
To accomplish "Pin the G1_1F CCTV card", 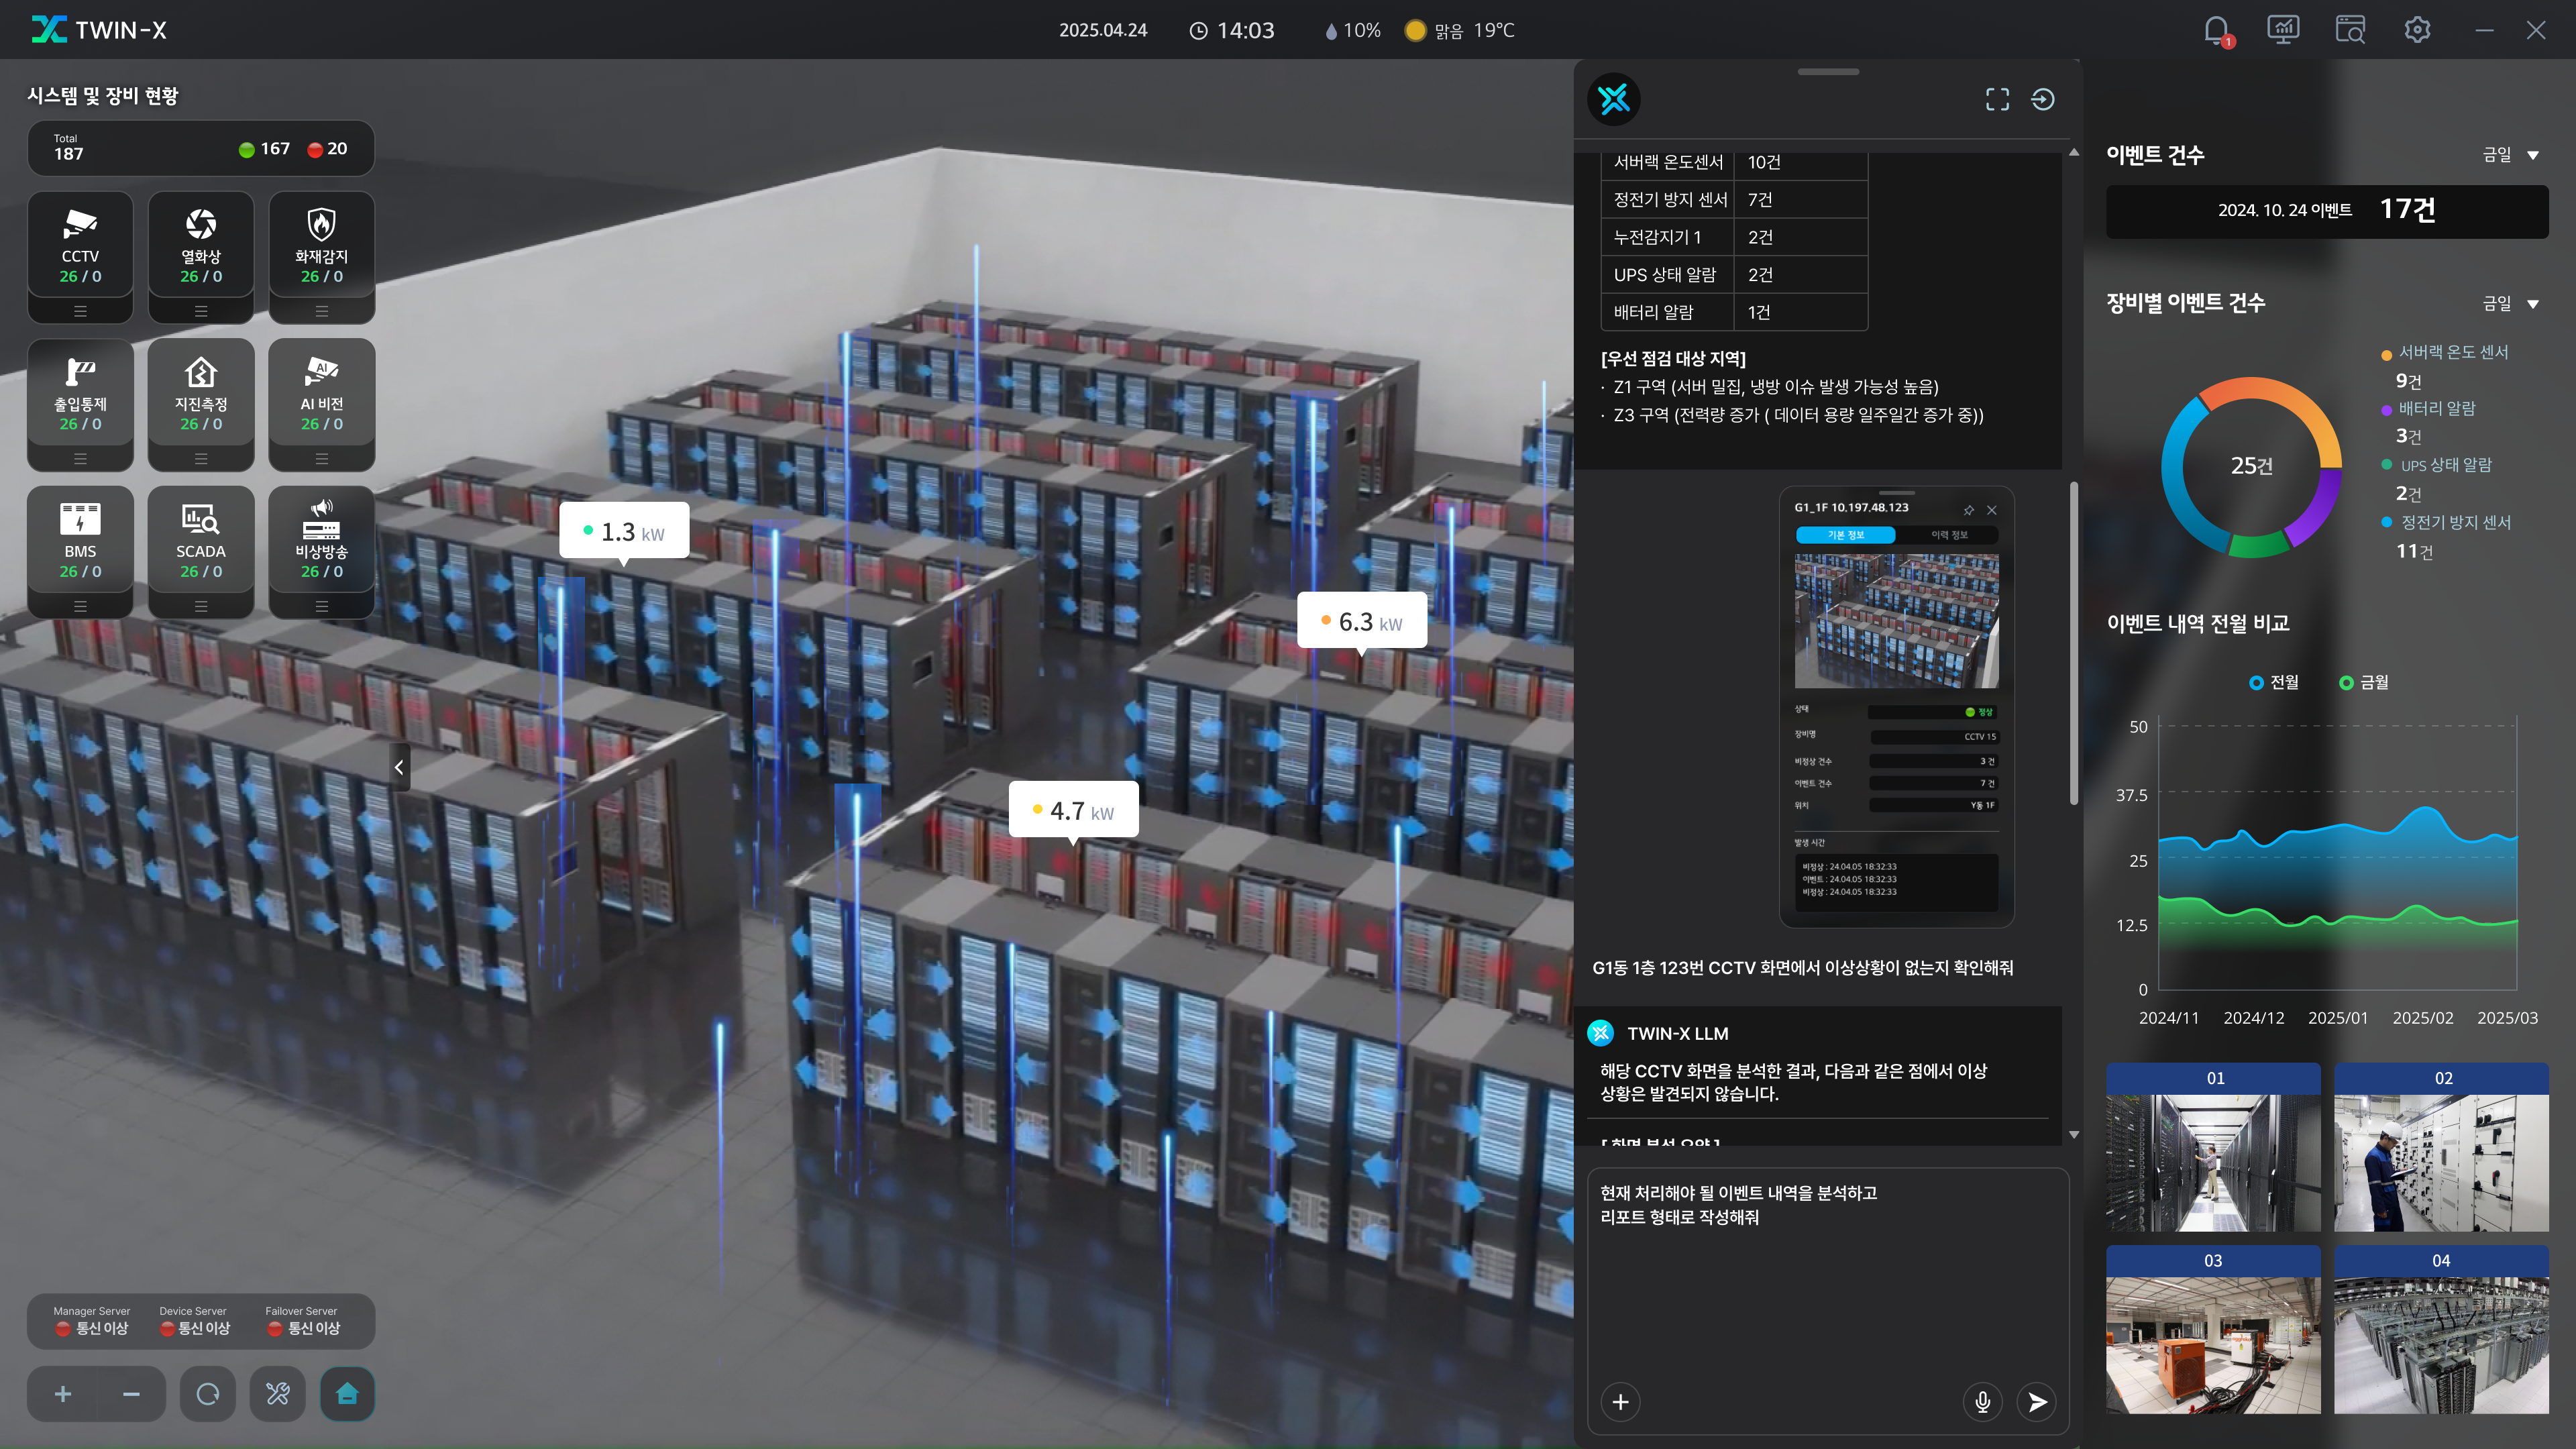I will [x=1969, y=510].
